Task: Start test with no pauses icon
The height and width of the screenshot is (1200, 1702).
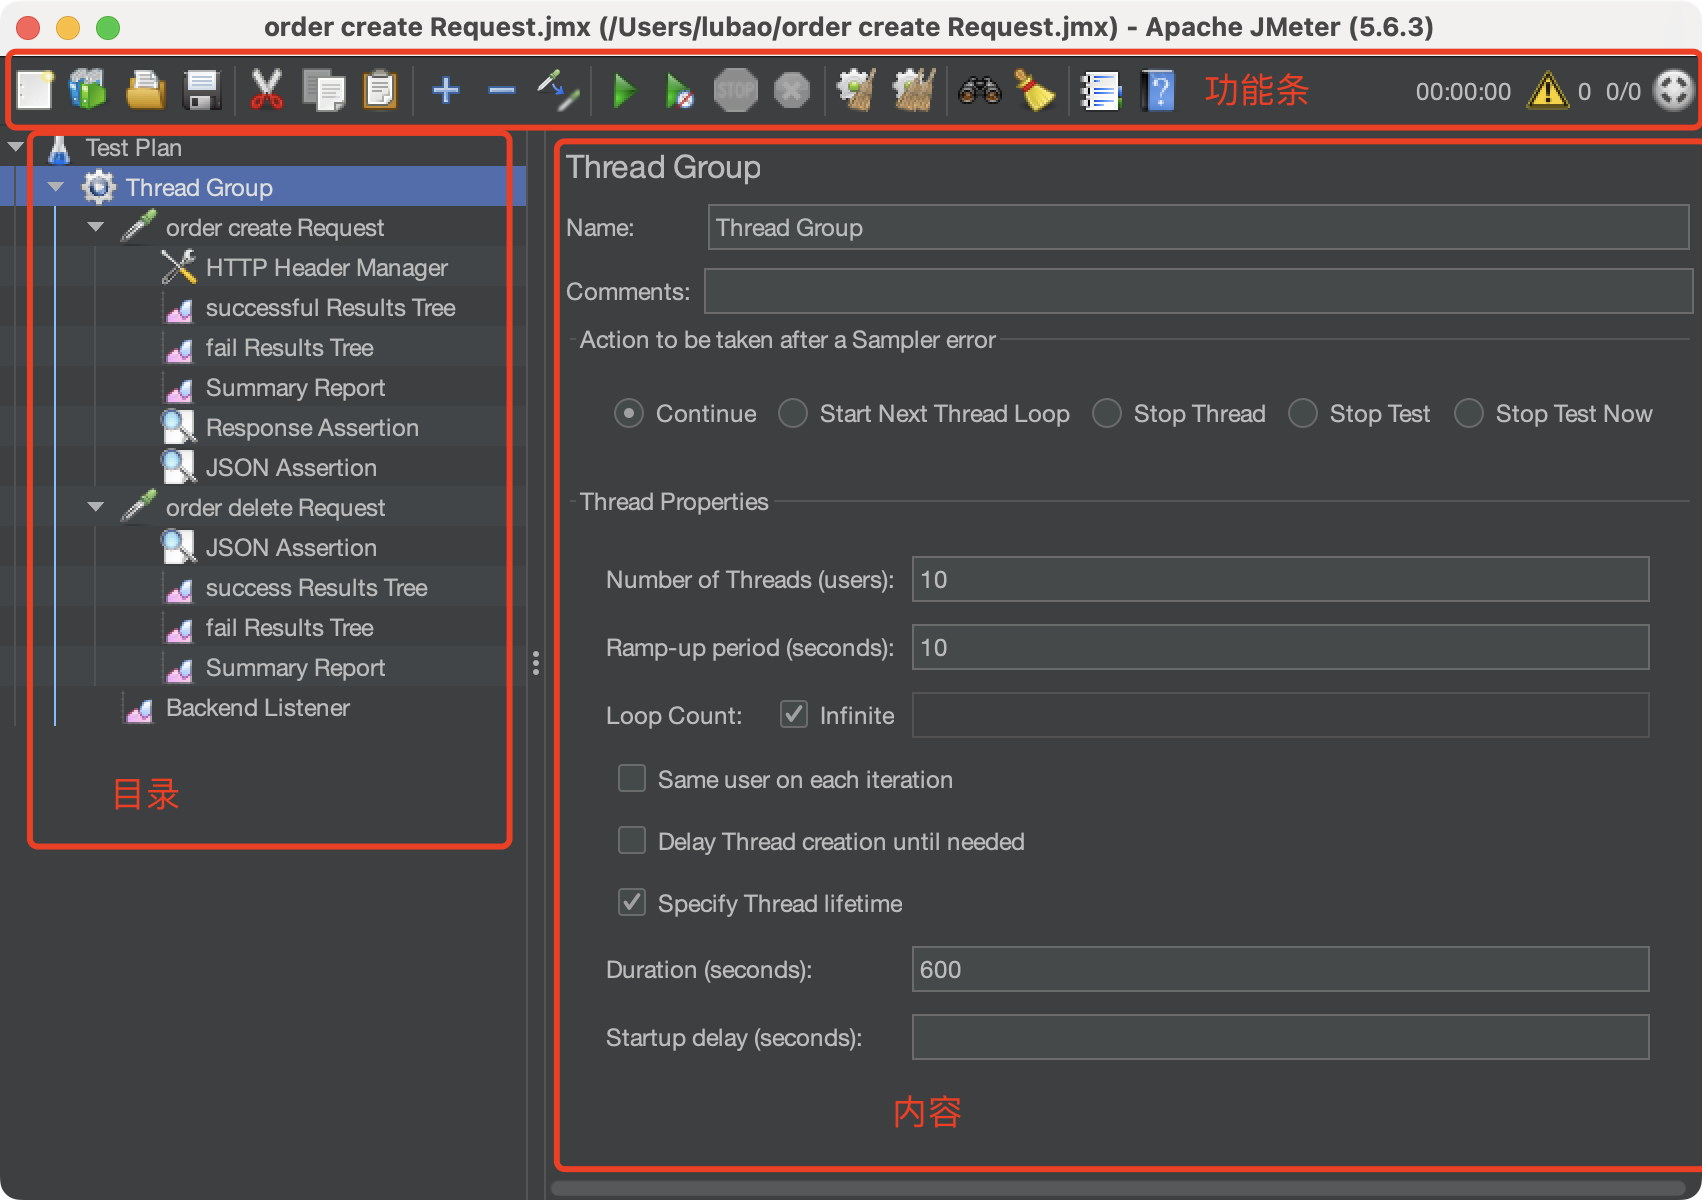Action: (679, 91)
